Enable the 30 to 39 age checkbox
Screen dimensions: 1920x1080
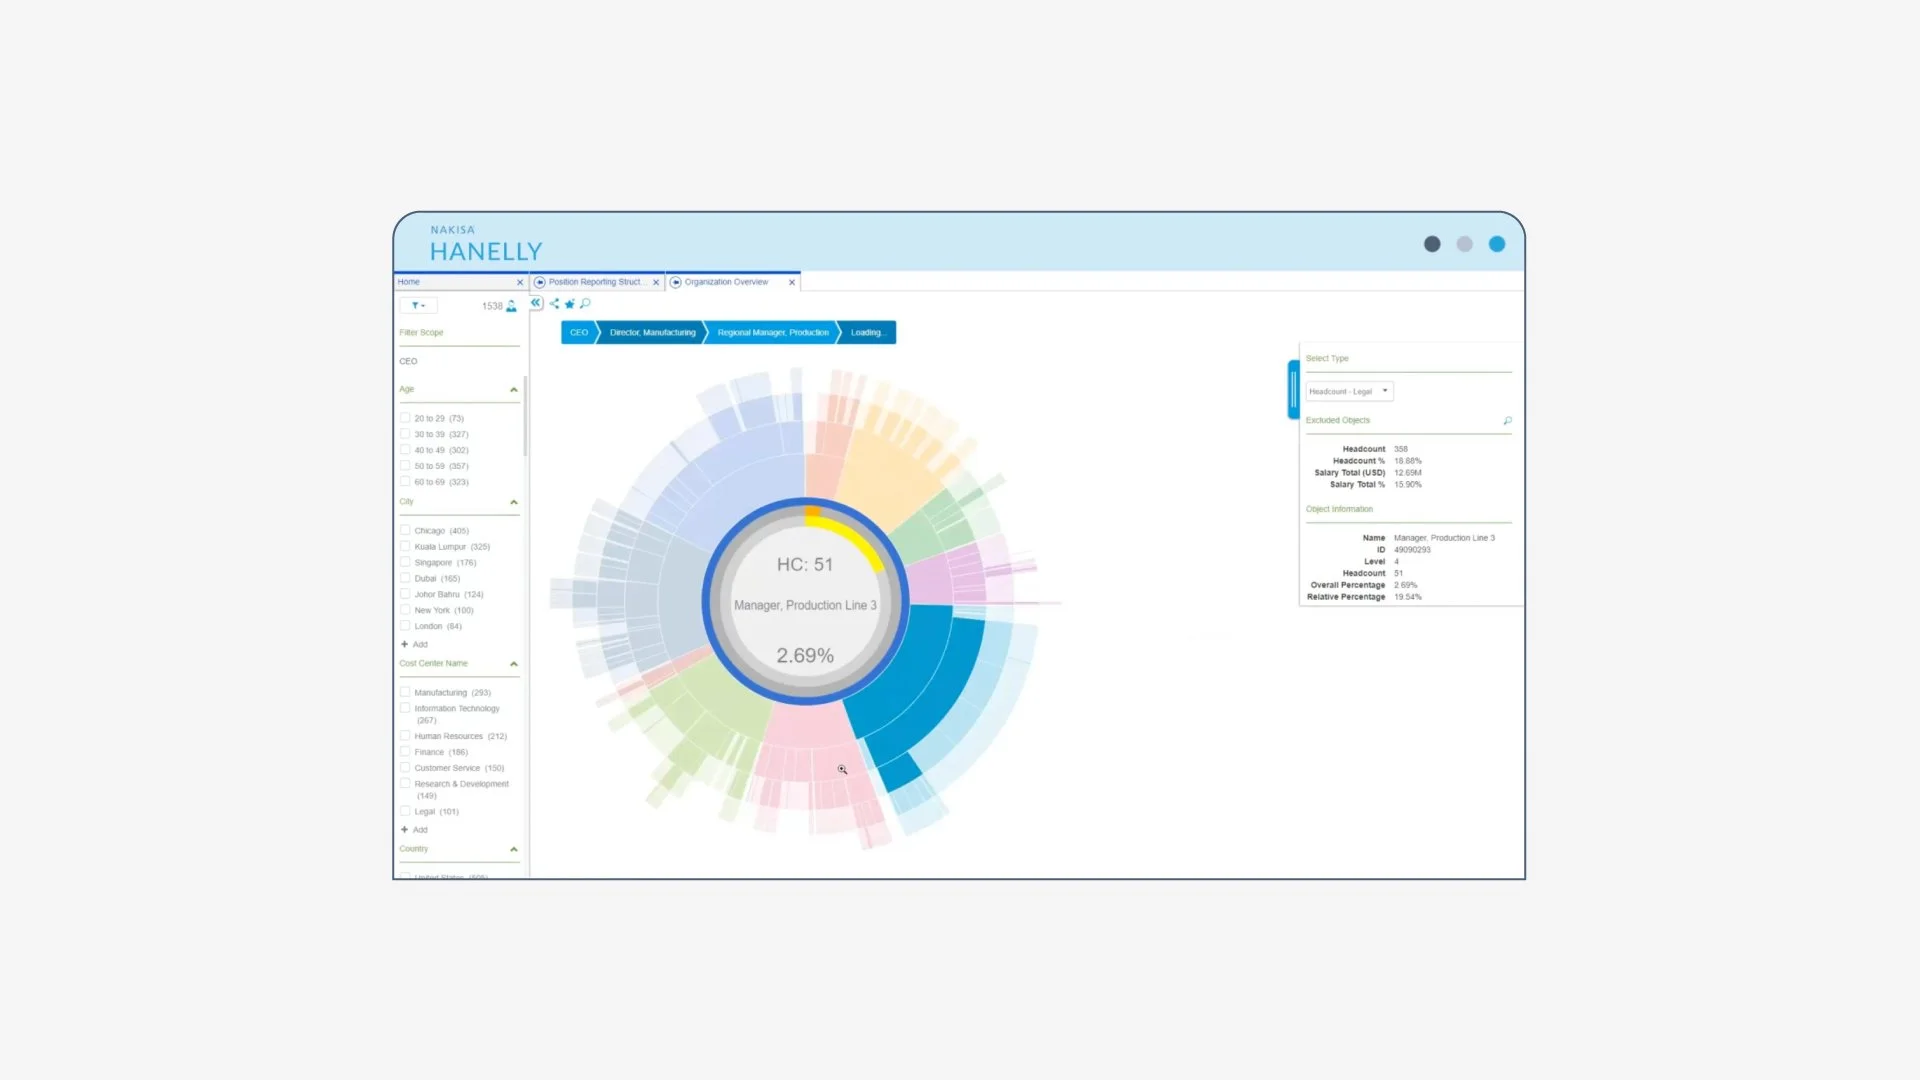pyautogui.click(x=406, y=434)
